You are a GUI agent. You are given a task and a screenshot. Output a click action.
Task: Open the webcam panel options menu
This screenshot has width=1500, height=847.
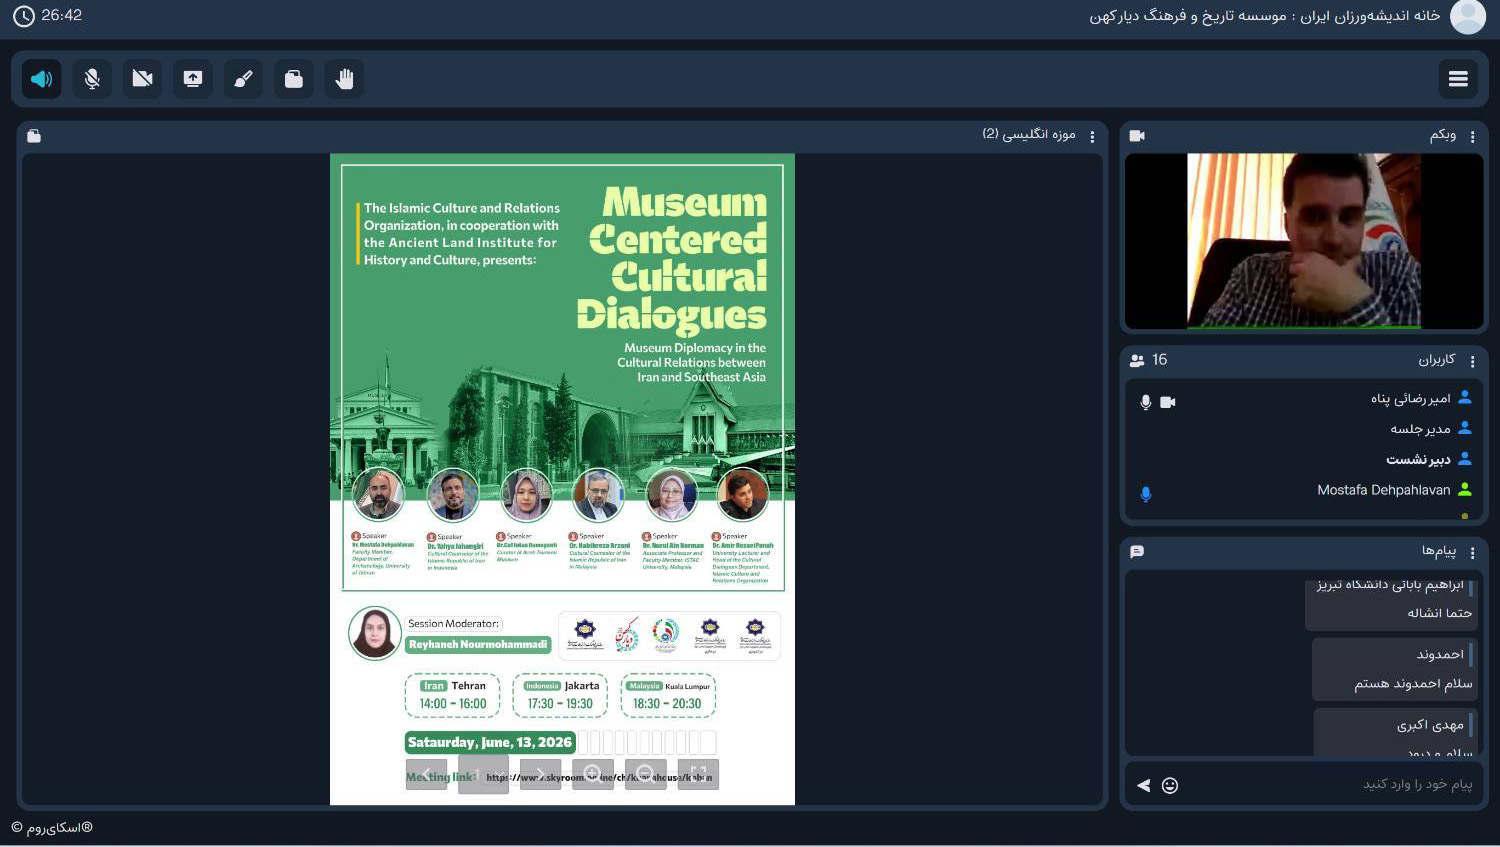tap(1472, 136)
